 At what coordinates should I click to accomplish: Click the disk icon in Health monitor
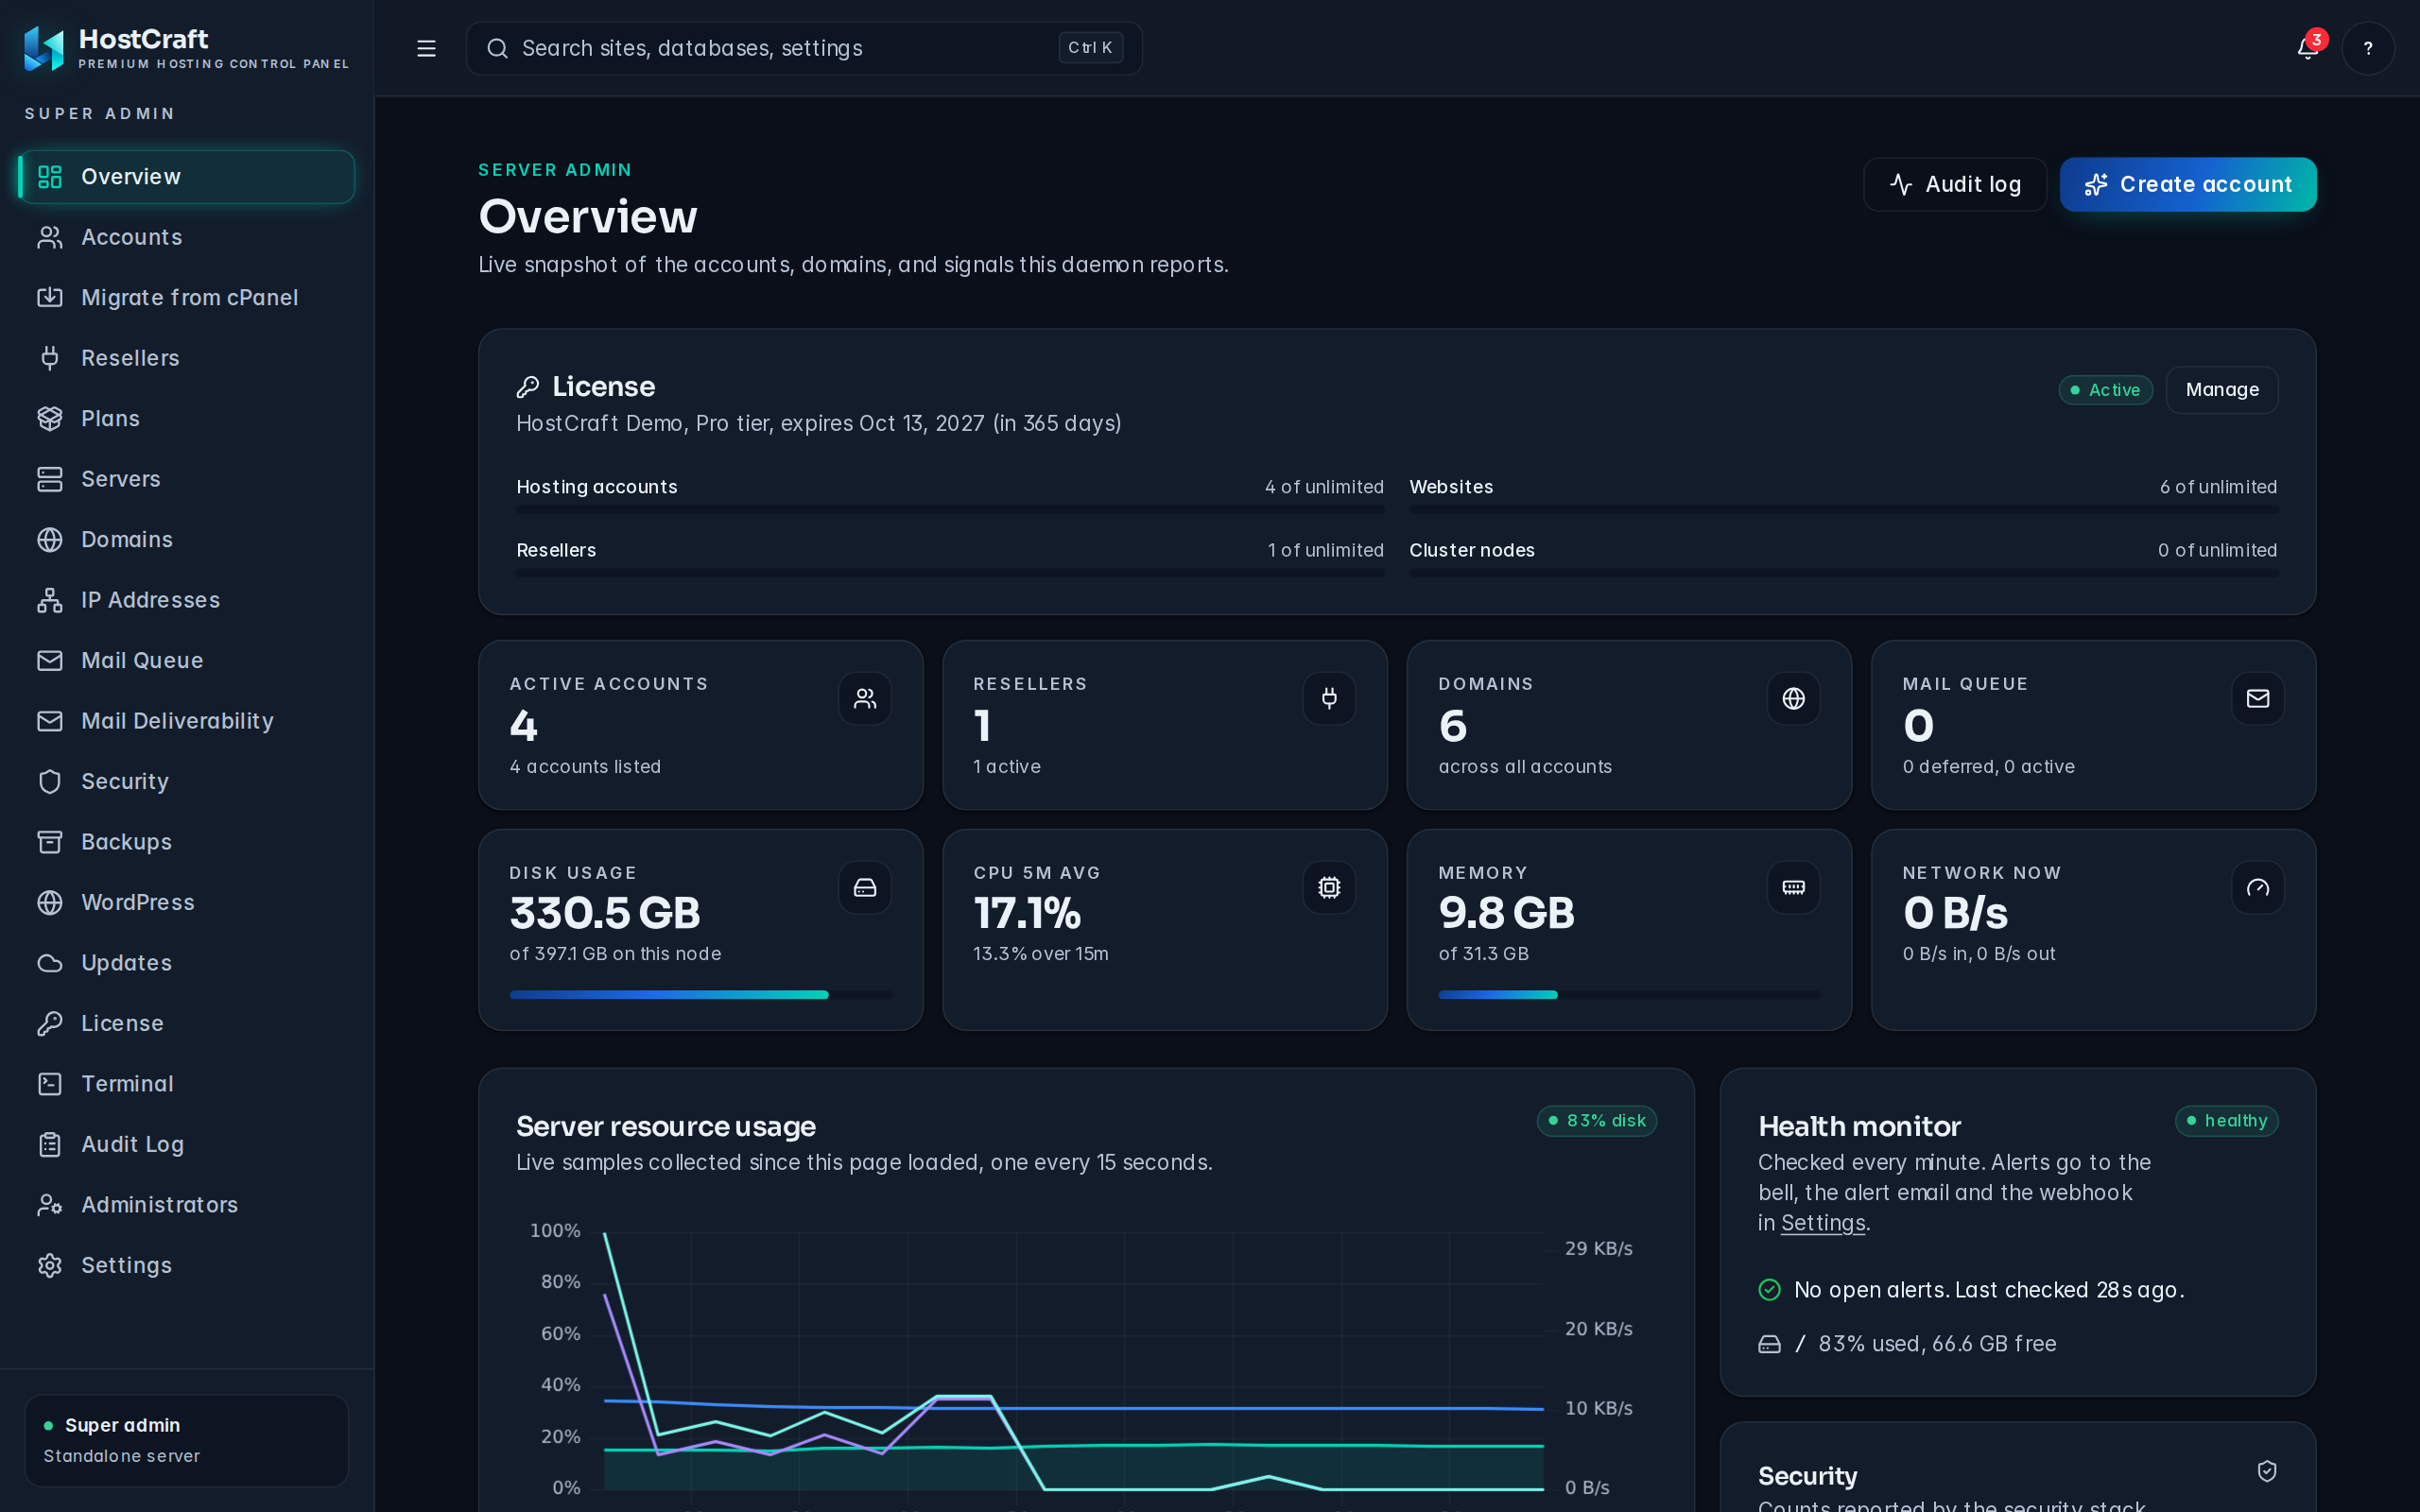pos(1769,1344)
